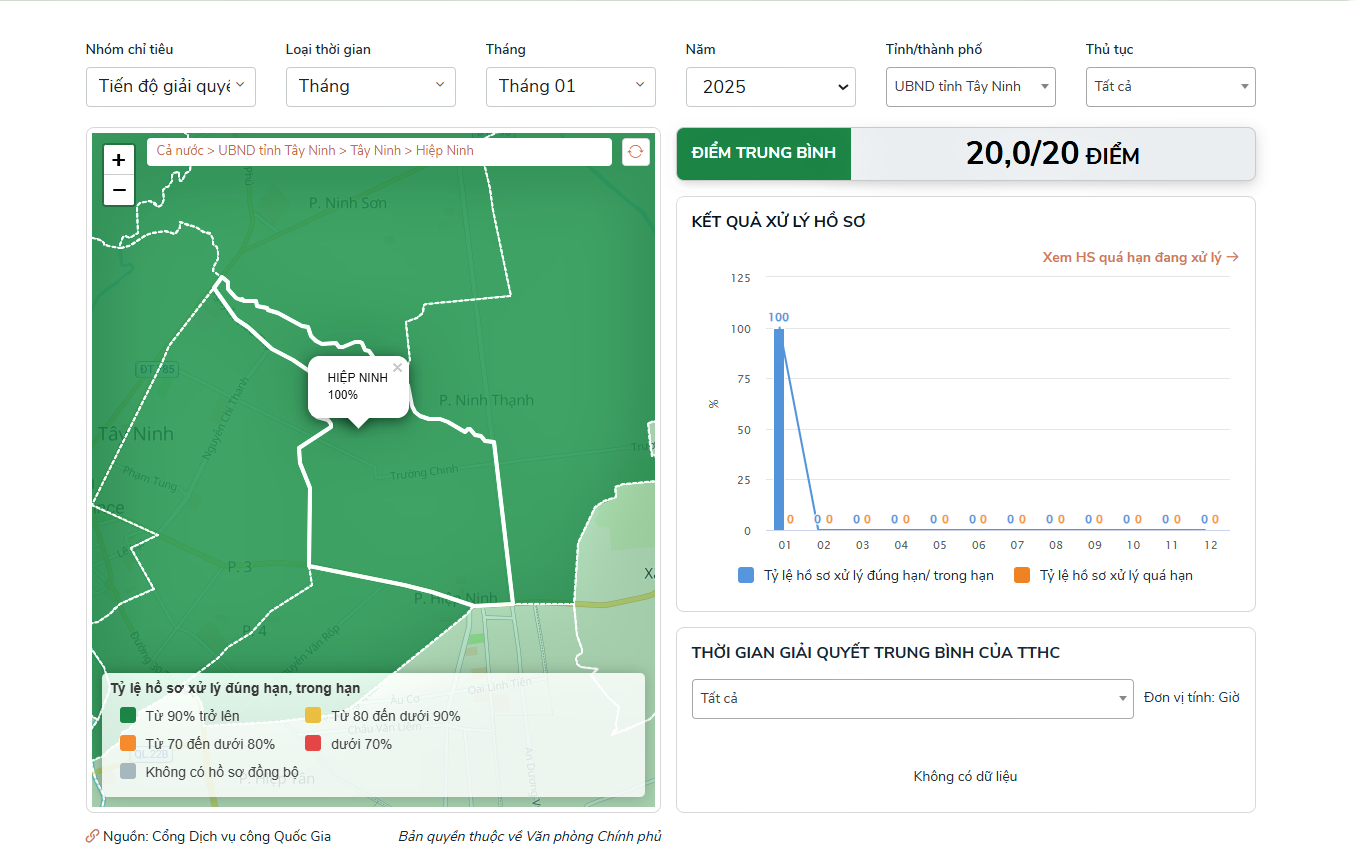Click the gray Không có hồ sơ đồng bộ swatch
Screen dimensions: 1357x859
pyautogui.click(x=128, y=772)
